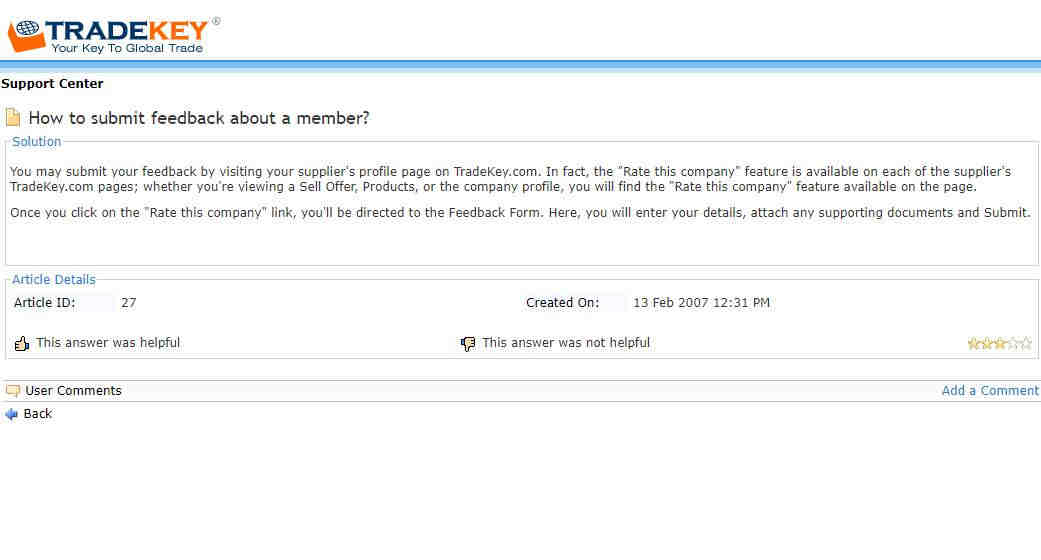Click the TRADEKEY logo wordmark

click(127, 31)
